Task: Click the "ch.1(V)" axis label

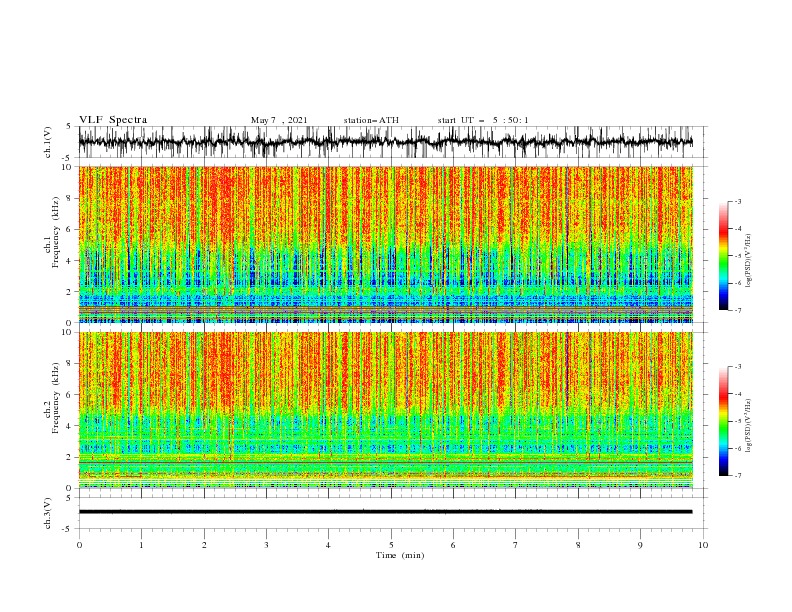Action: click(x=48, y=142)
